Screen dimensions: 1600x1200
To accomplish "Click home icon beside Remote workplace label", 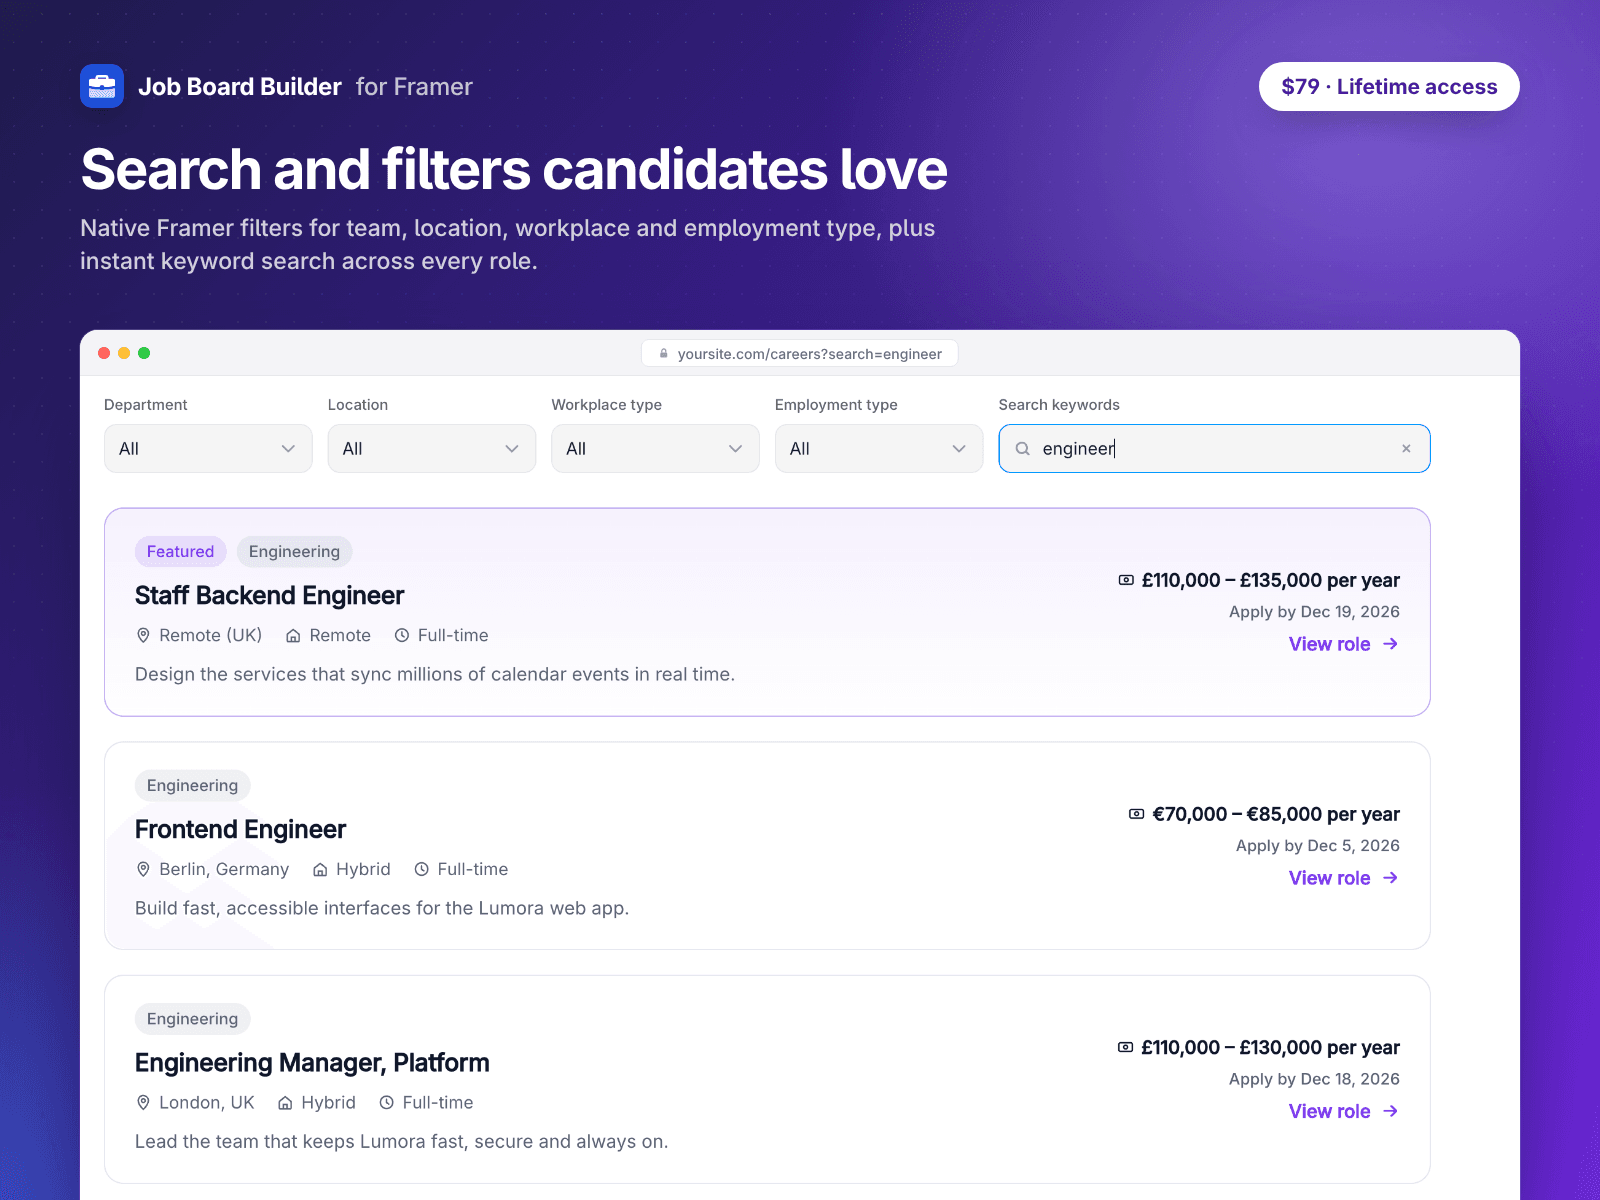I will [293, 635].
